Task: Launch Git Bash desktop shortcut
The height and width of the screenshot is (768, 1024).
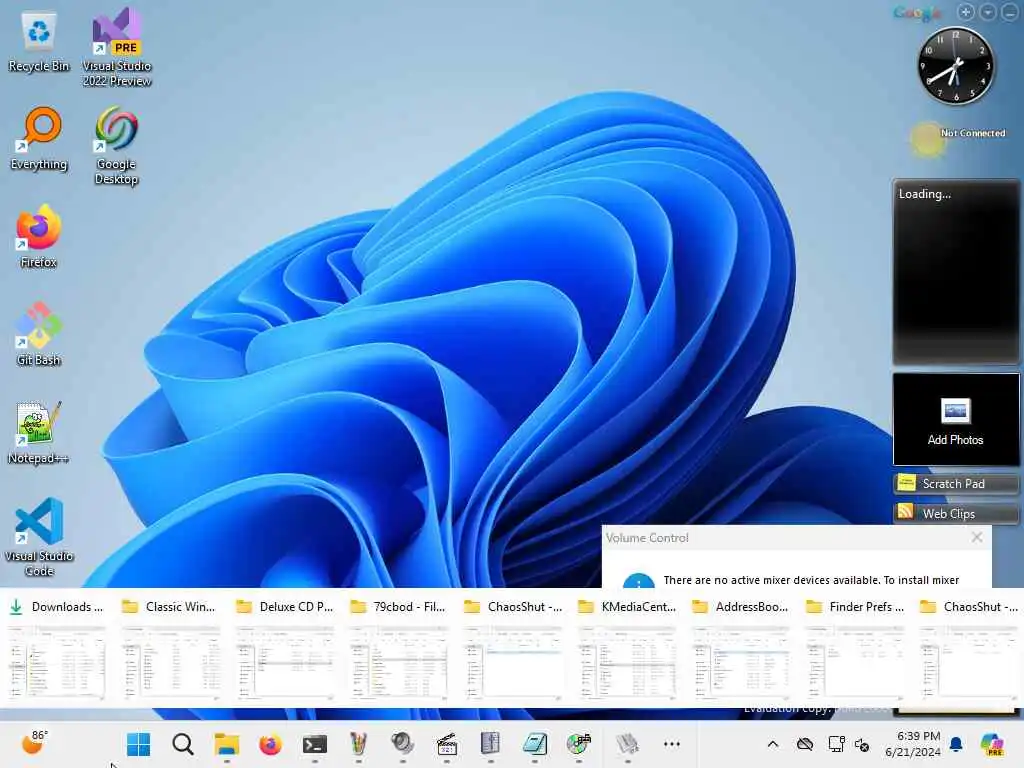Action: pyautogui.click(x=39, y=334)
